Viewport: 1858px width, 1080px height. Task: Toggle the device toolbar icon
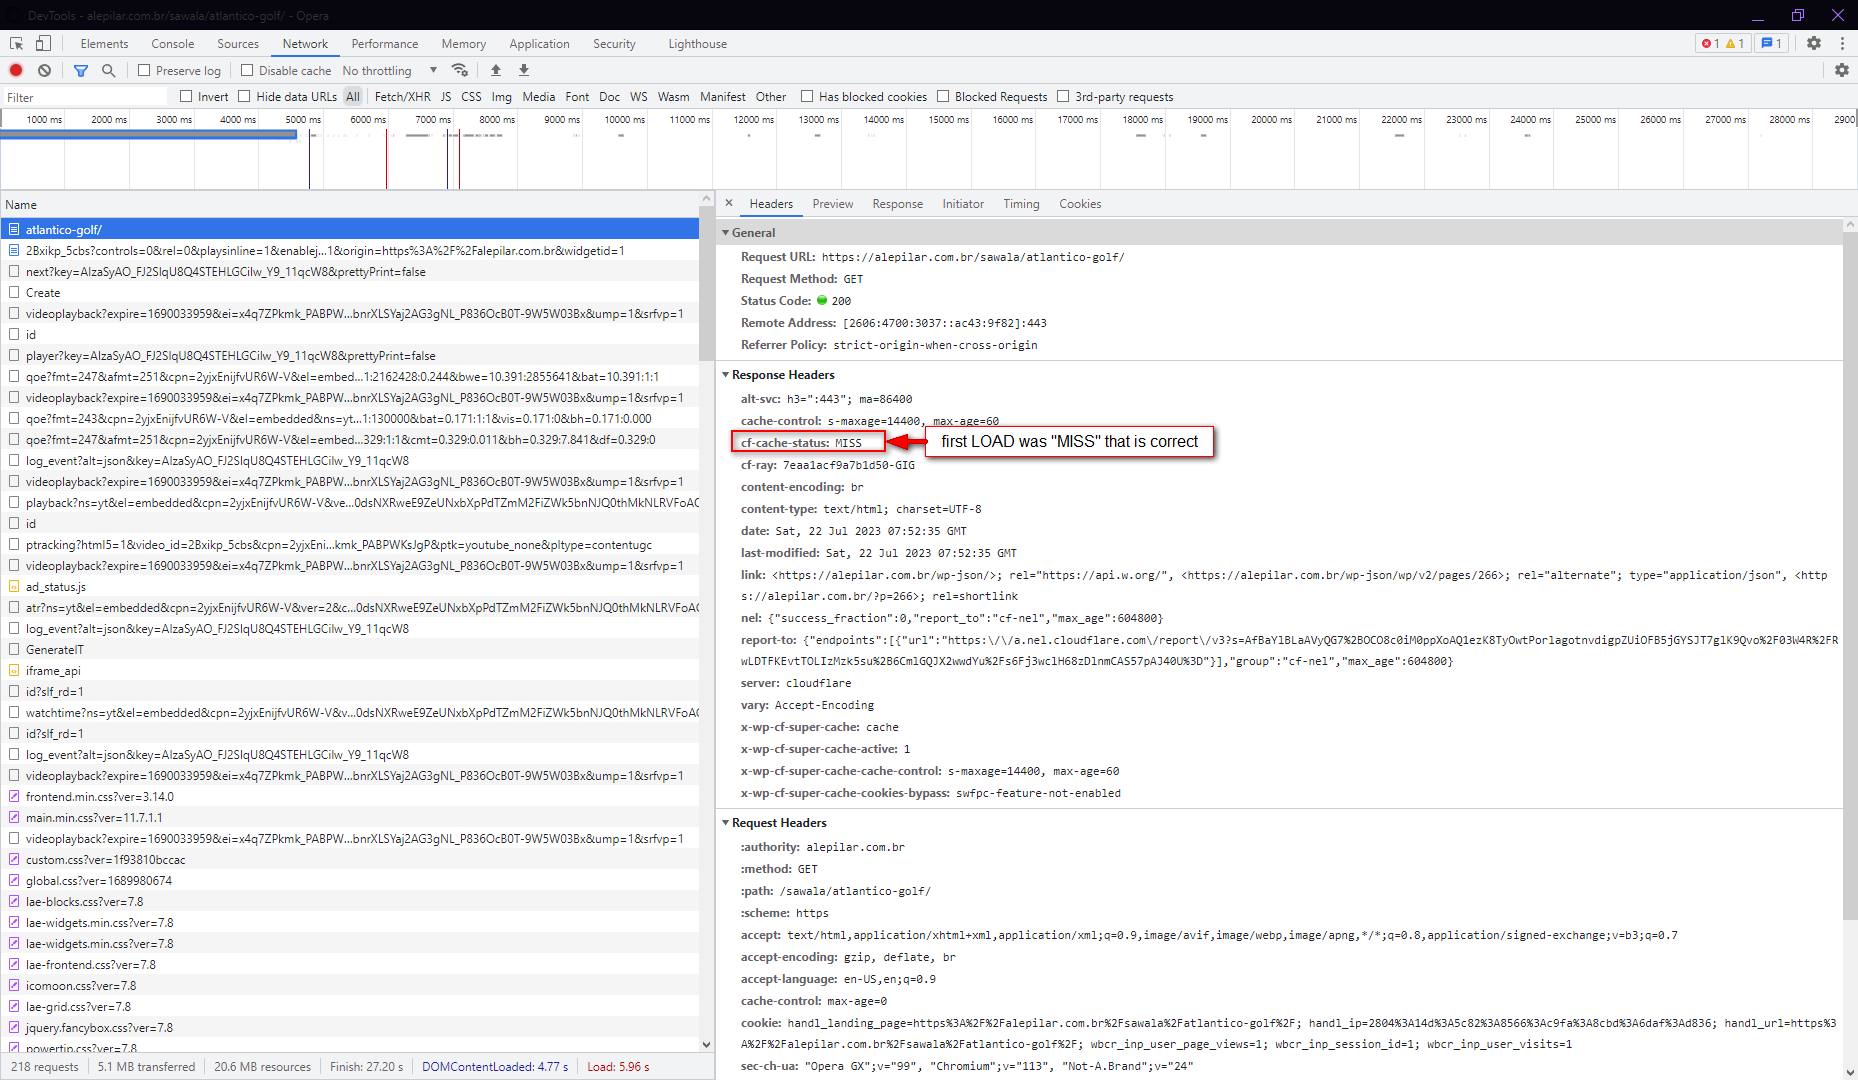click(43, 43)
